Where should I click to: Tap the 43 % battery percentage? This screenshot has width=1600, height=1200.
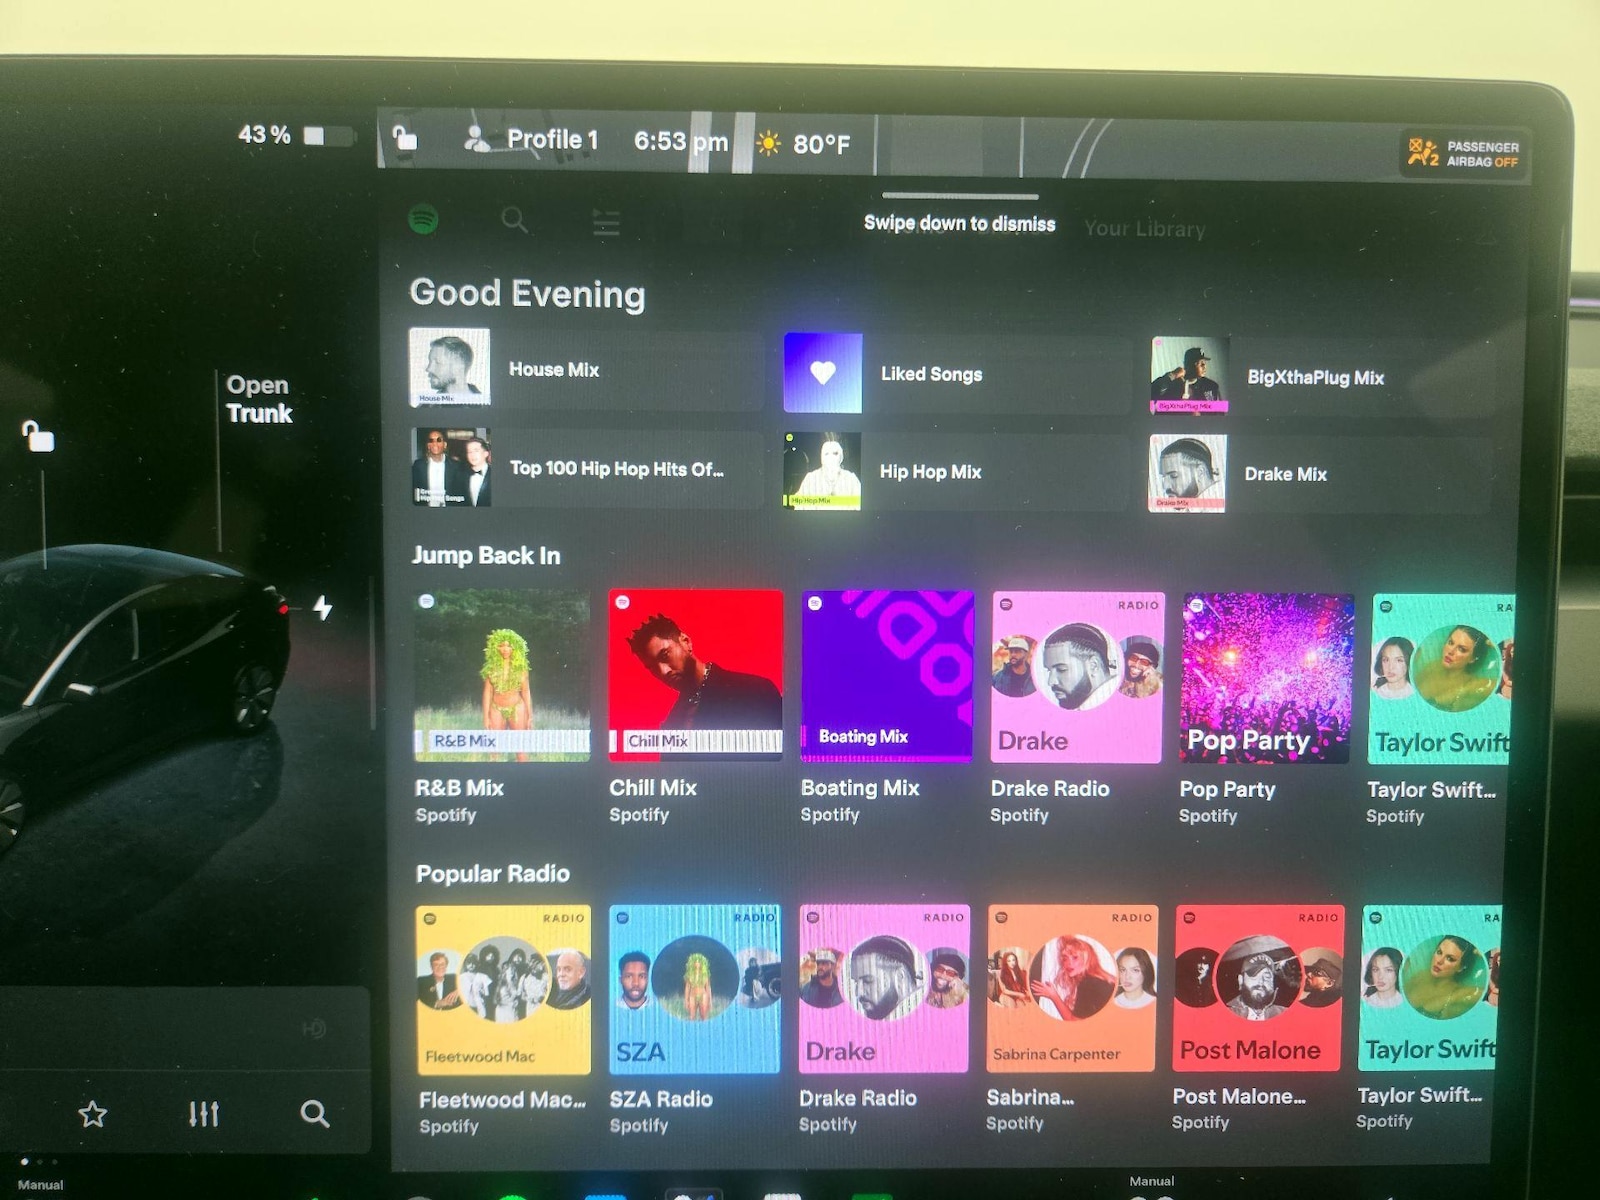(264, 134)
